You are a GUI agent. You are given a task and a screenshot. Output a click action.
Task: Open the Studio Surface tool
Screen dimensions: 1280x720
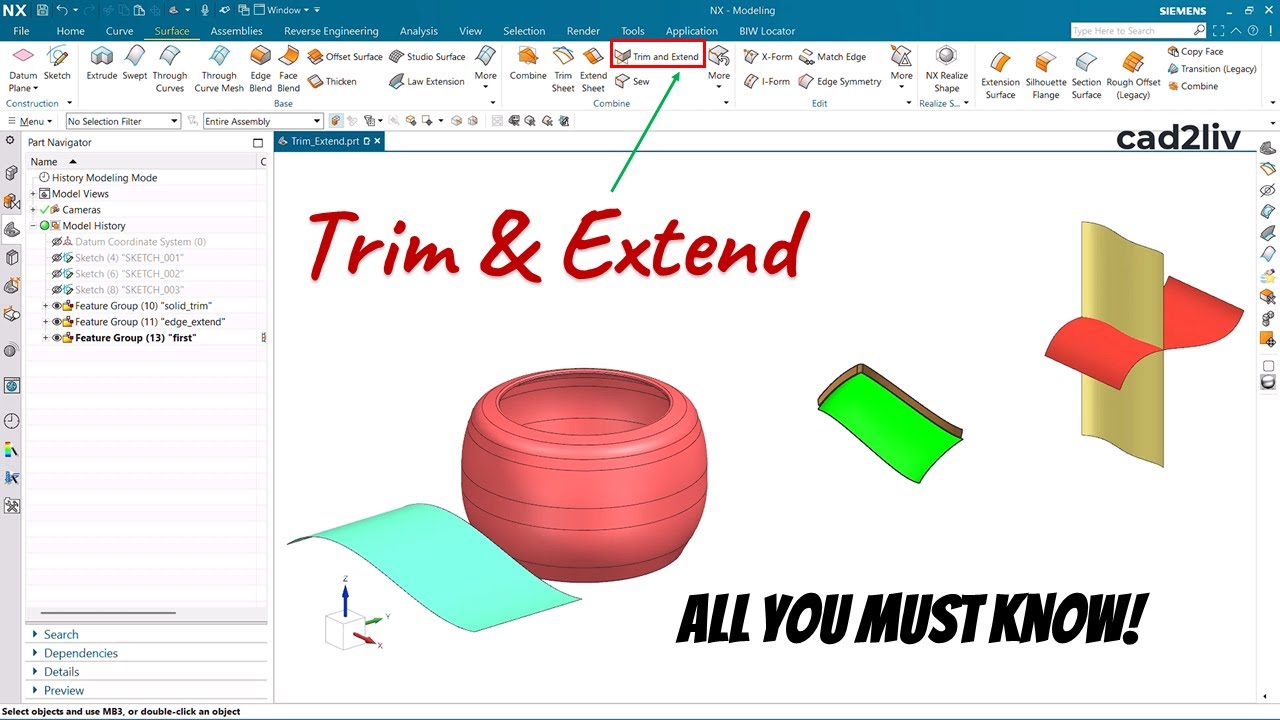click(x=427, y=57)
